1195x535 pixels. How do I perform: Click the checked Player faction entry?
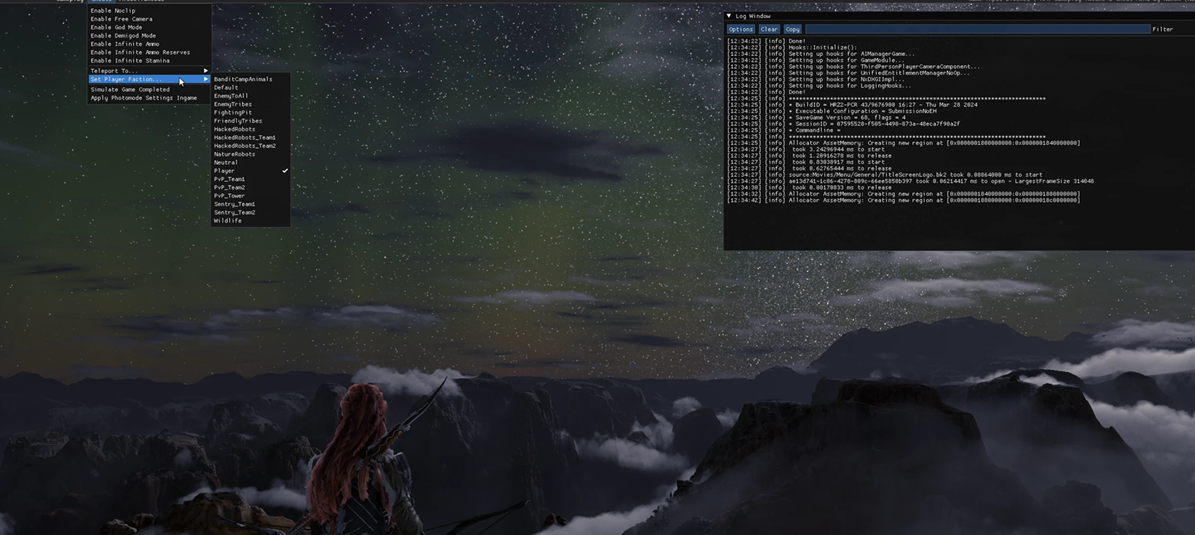tap(251, 171)
